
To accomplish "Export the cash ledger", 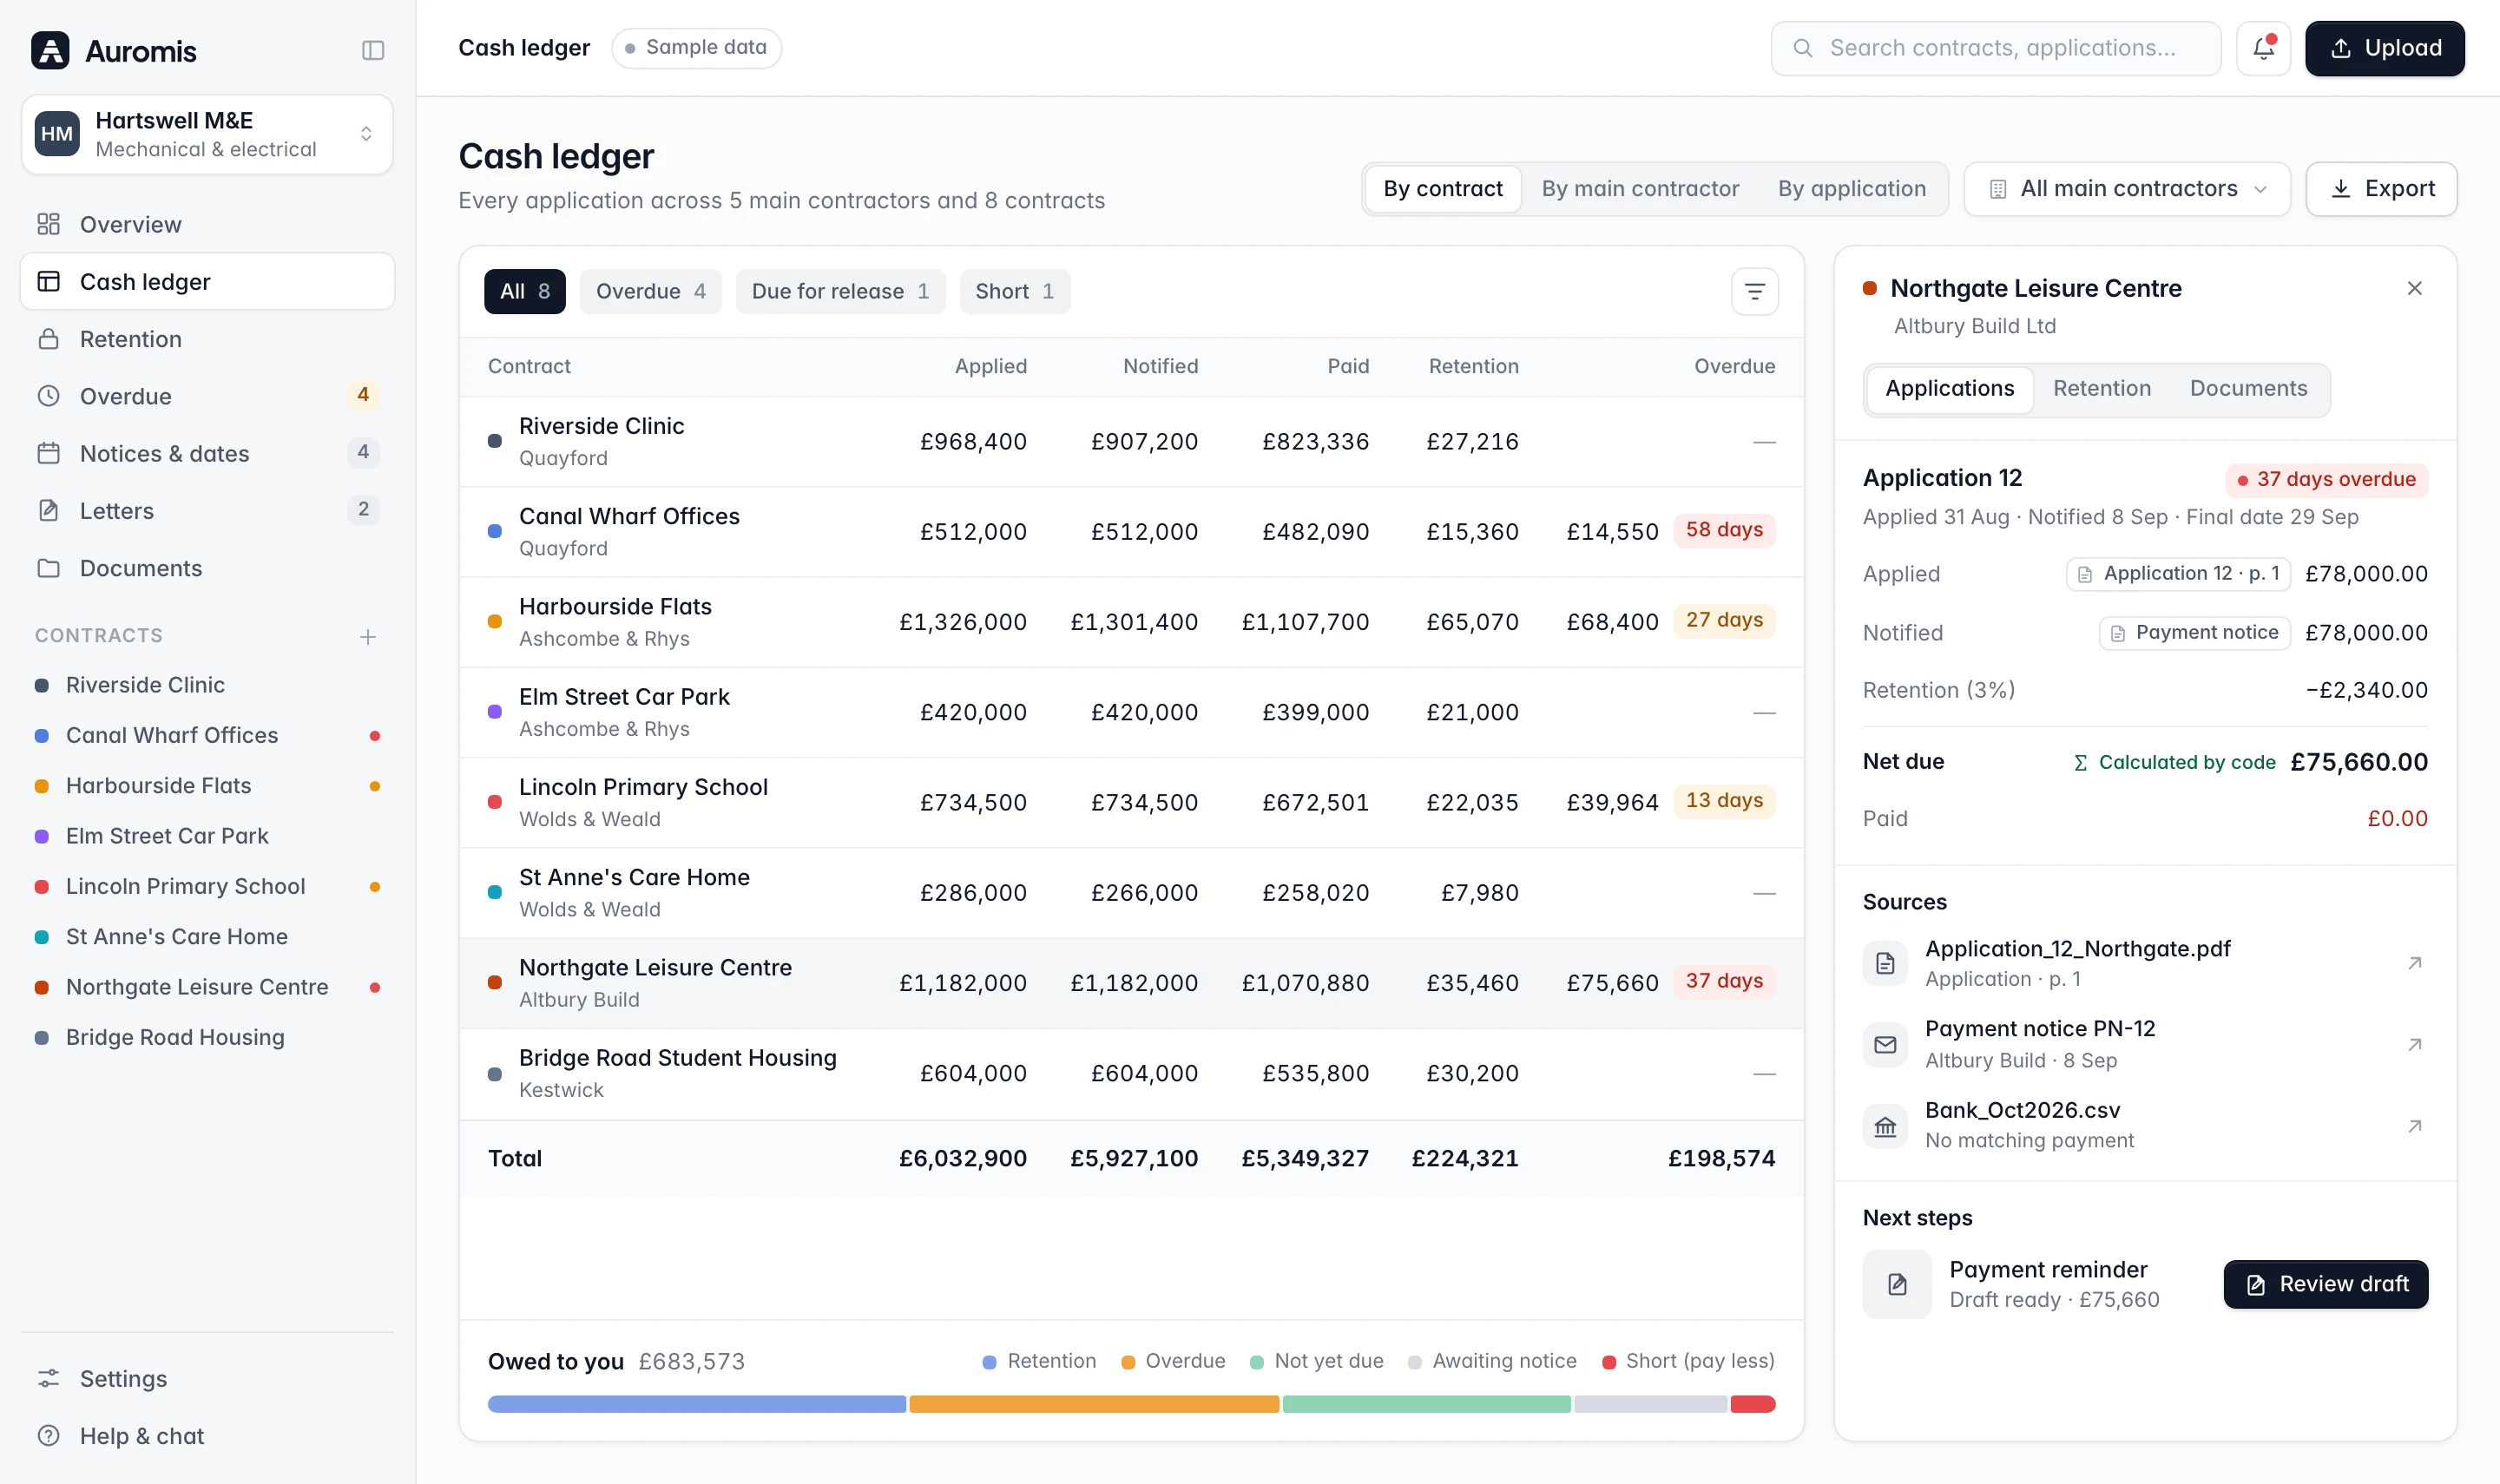I will (x=2381, y=189).
